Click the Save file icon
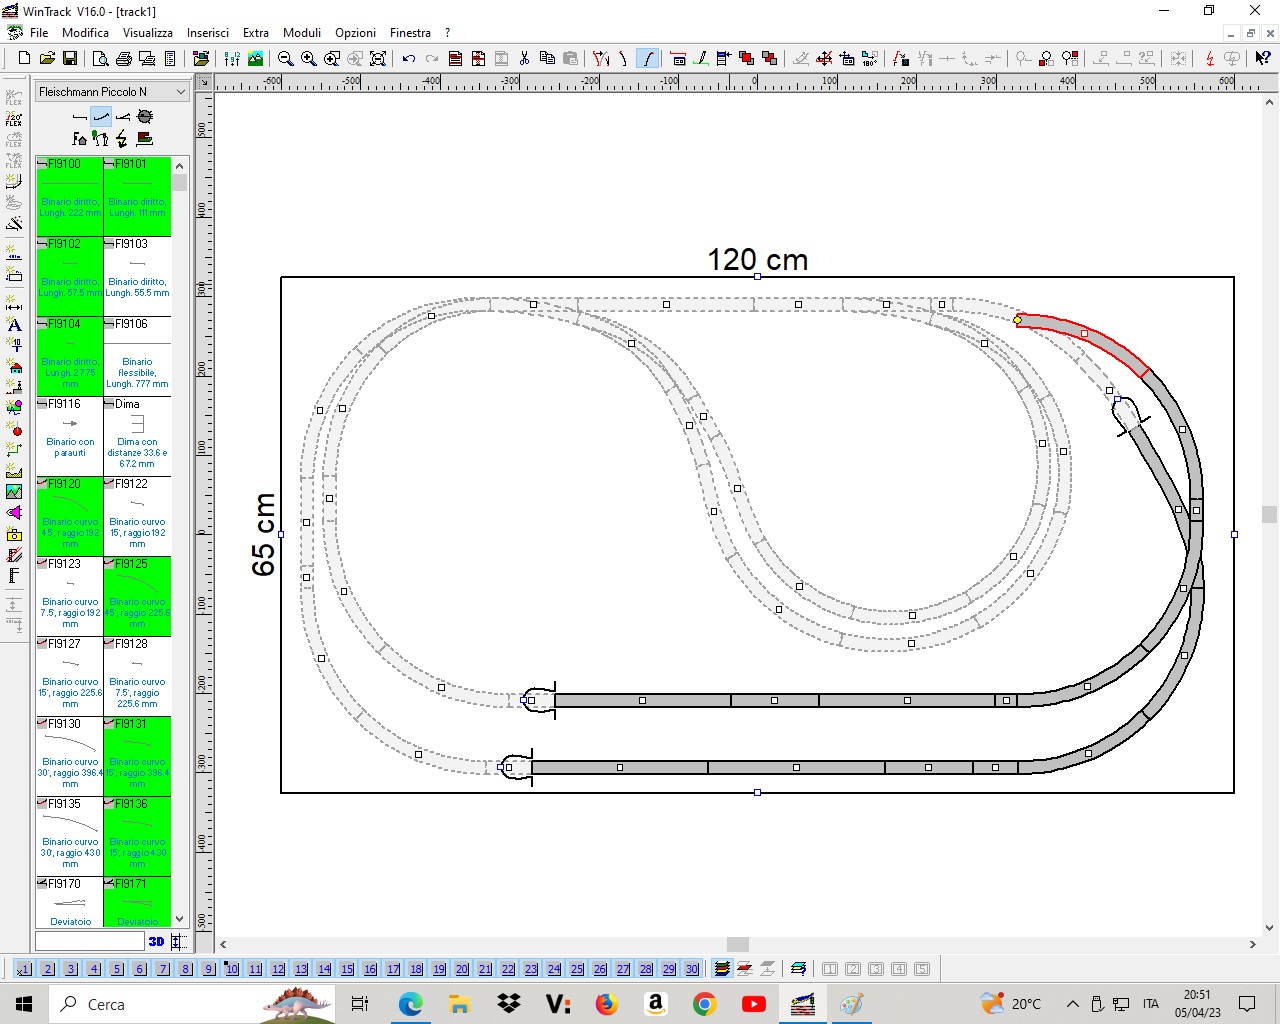The width and height of the screenshot is (1280, 1024). [70, 59]
